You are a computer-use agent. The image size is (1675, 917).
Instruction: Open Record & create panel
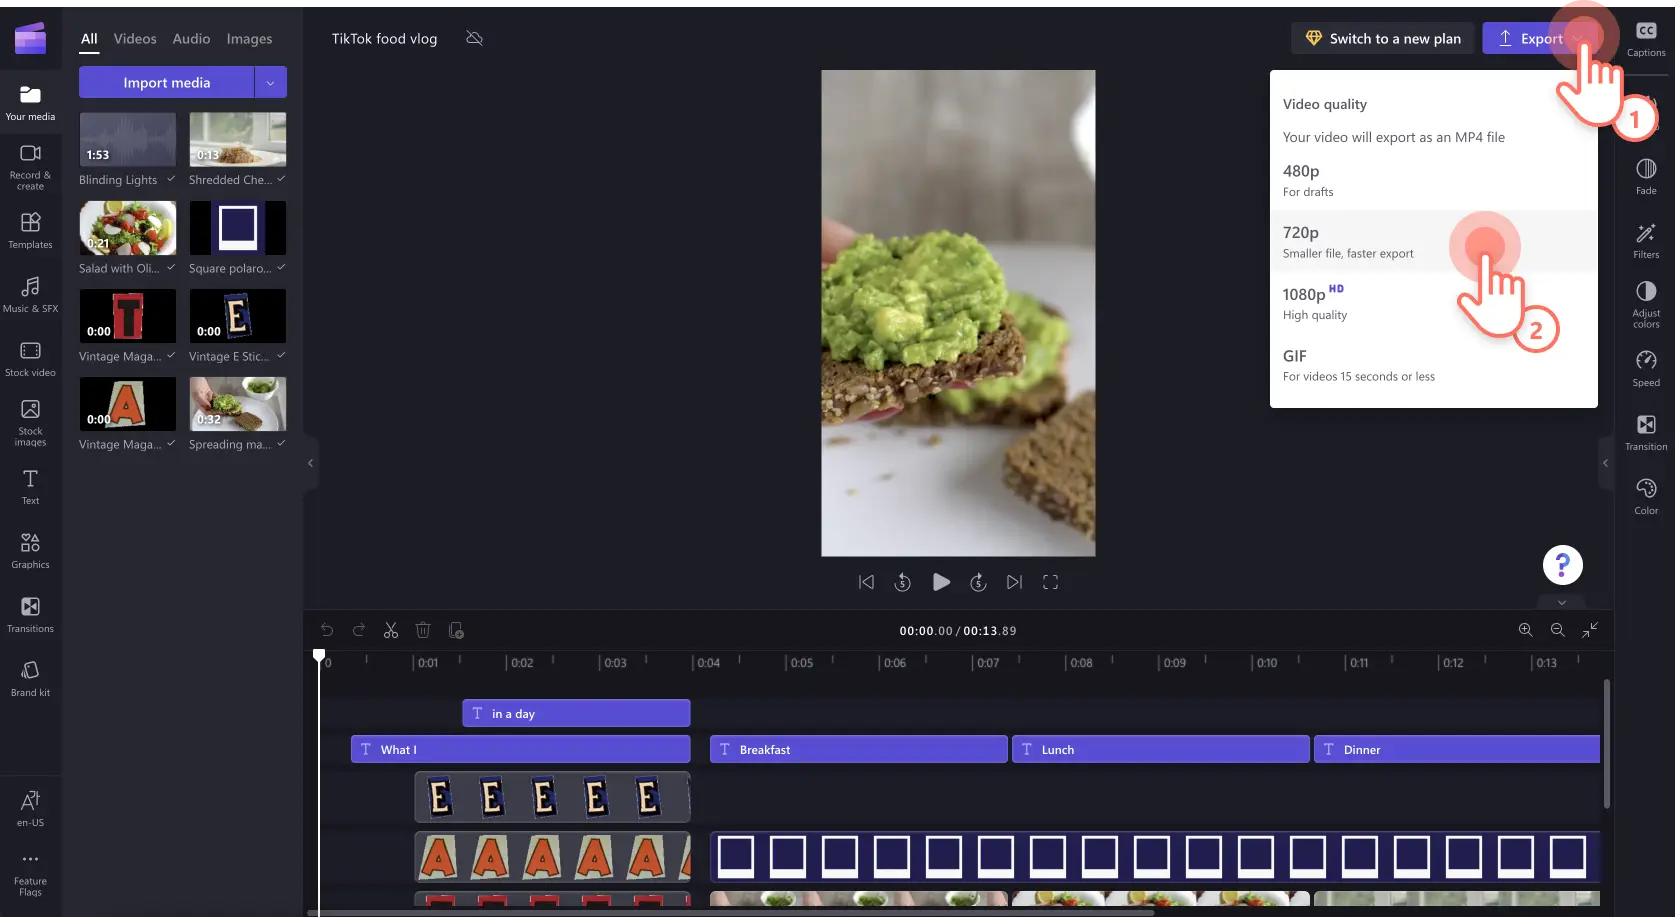click(30, 166)
